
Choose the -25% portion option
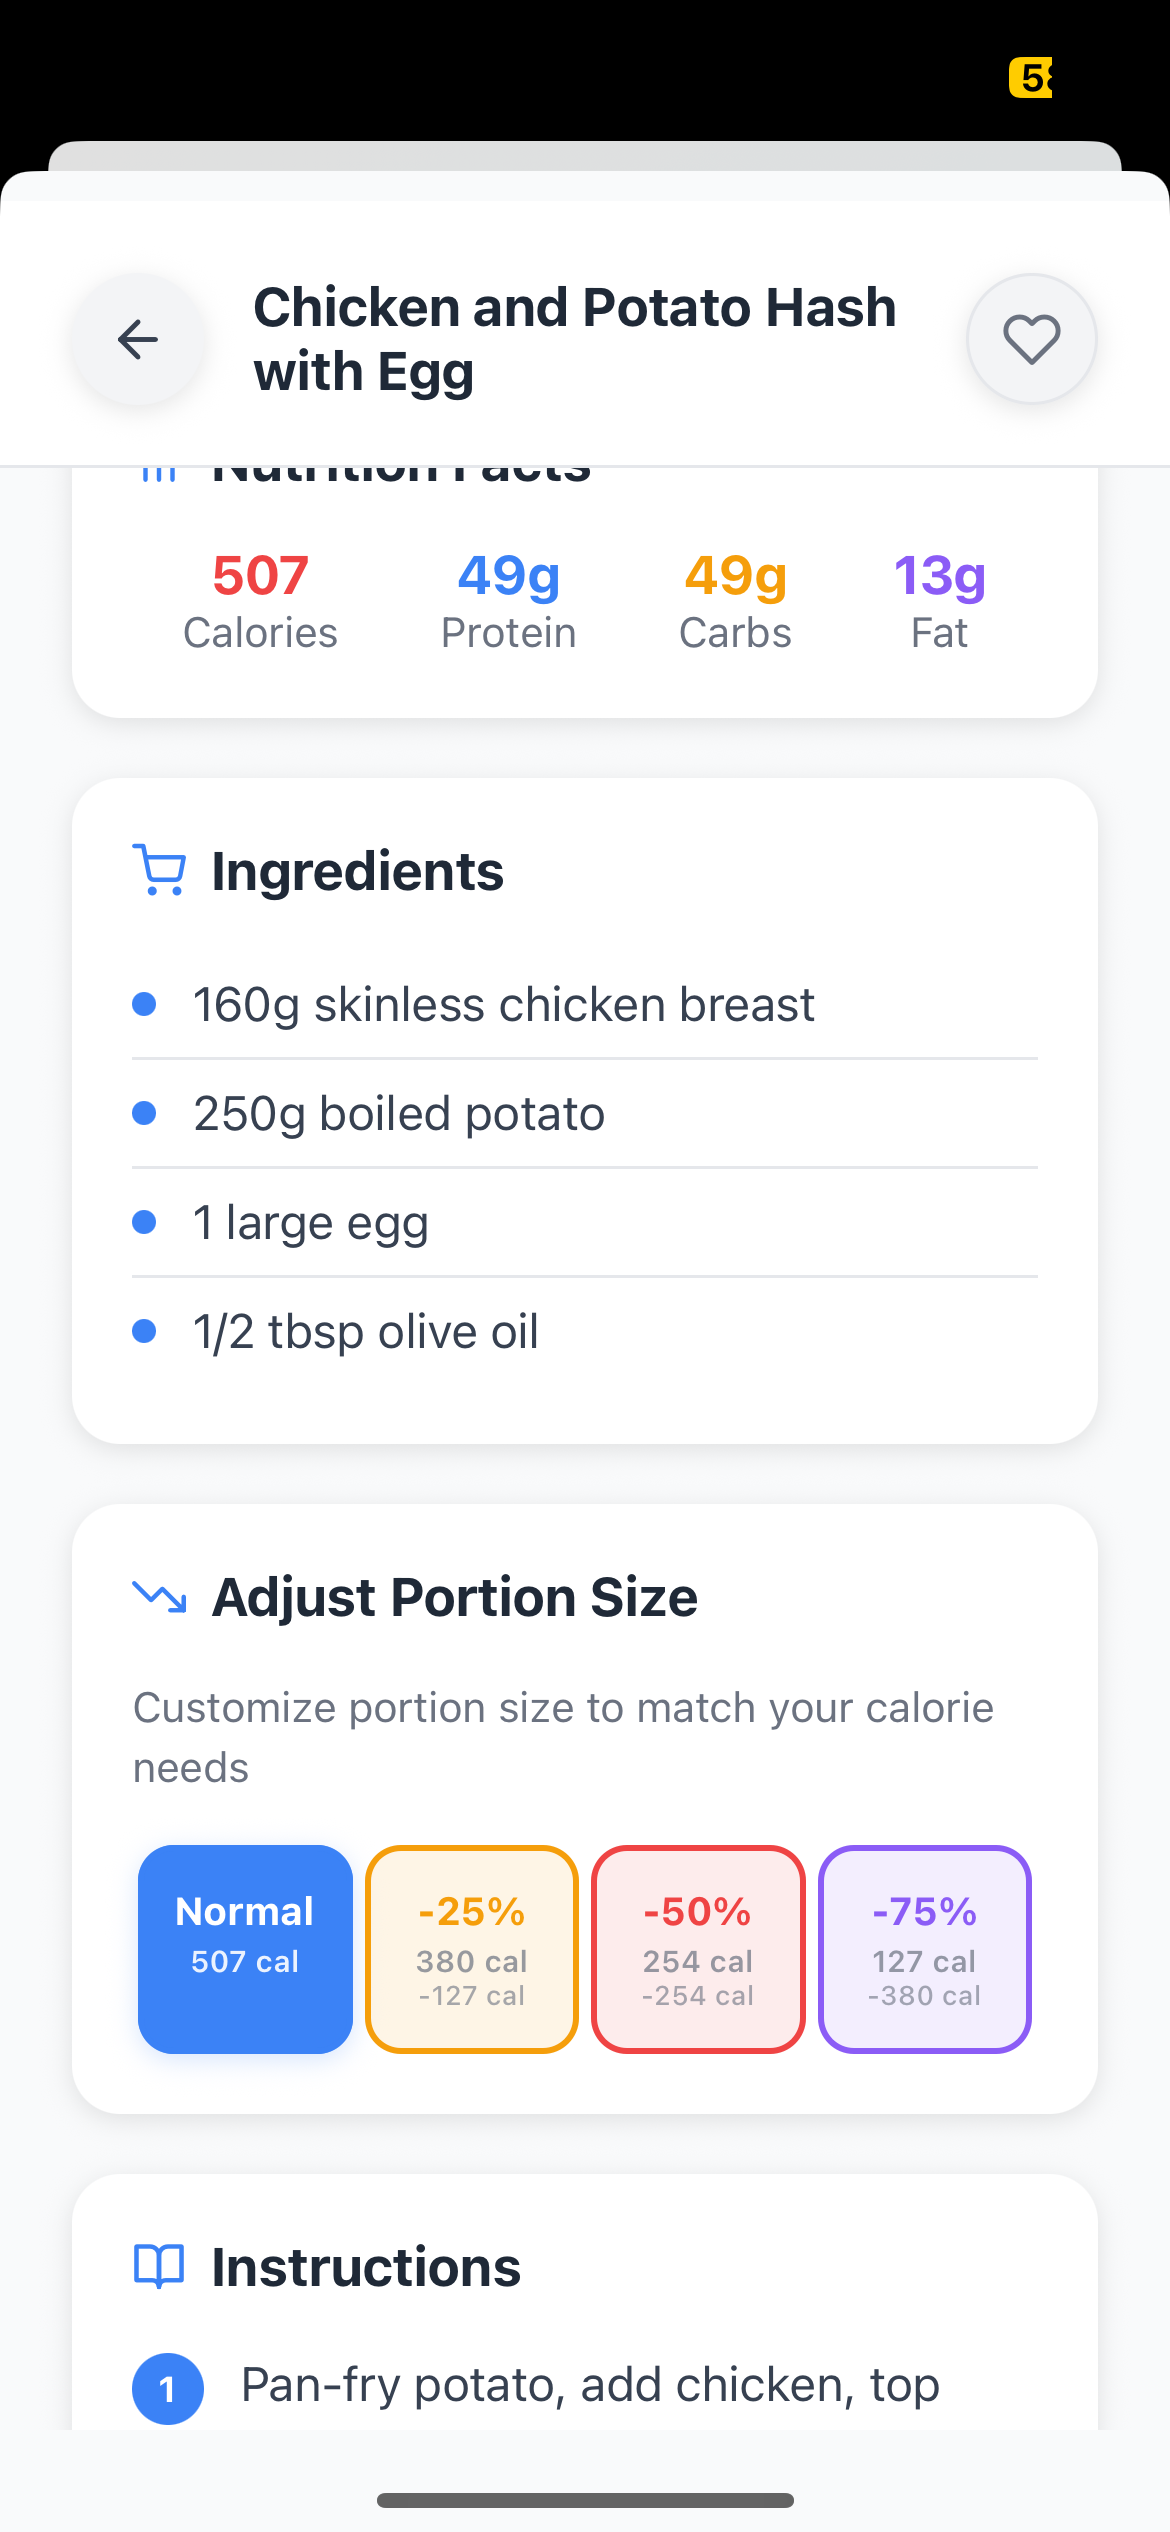[472, 1948]
